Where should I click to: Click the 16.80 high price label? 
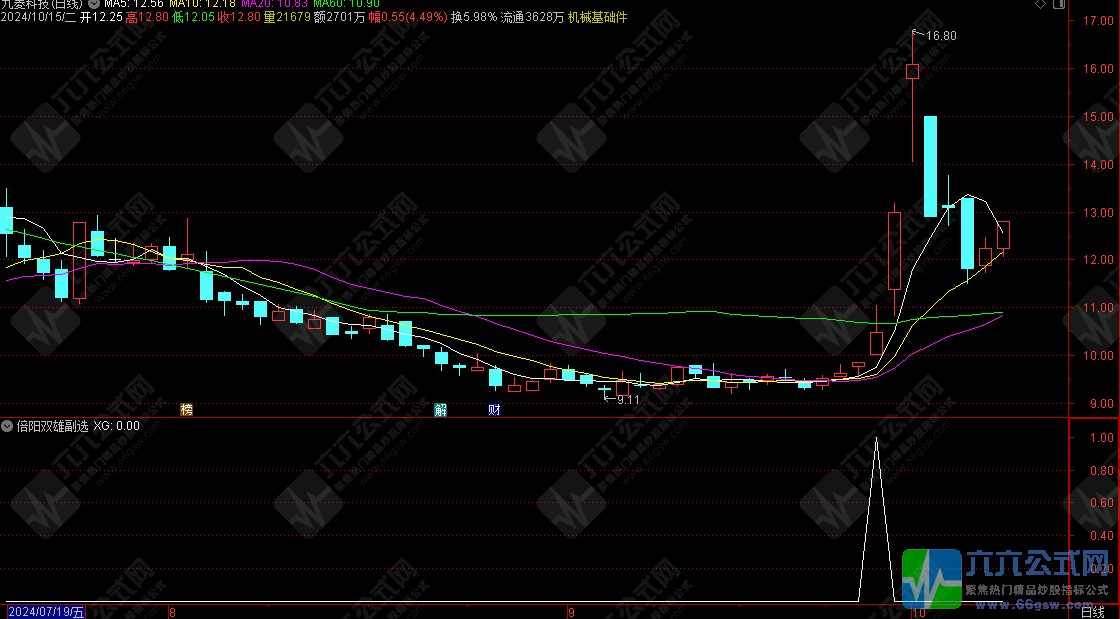point(941,36)
